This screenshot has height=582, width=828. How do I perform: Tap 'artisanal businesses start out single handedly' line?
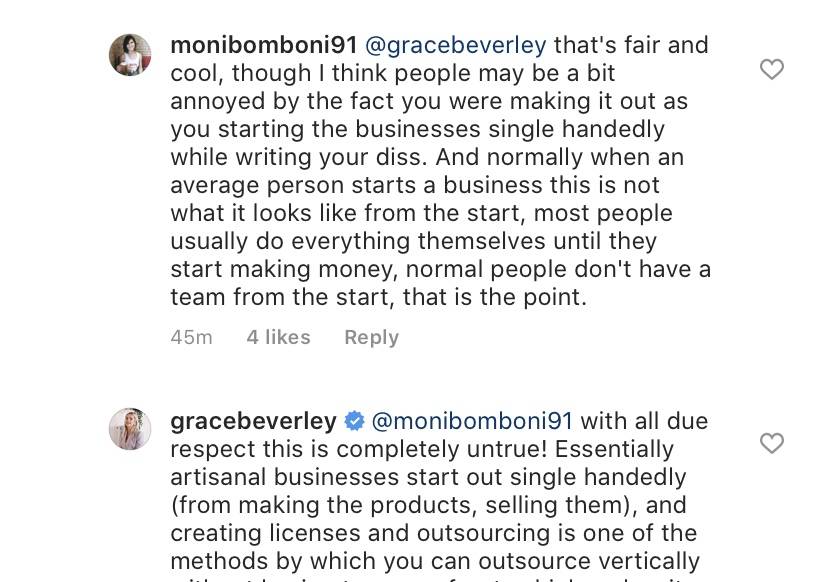[x=428, y=477]
